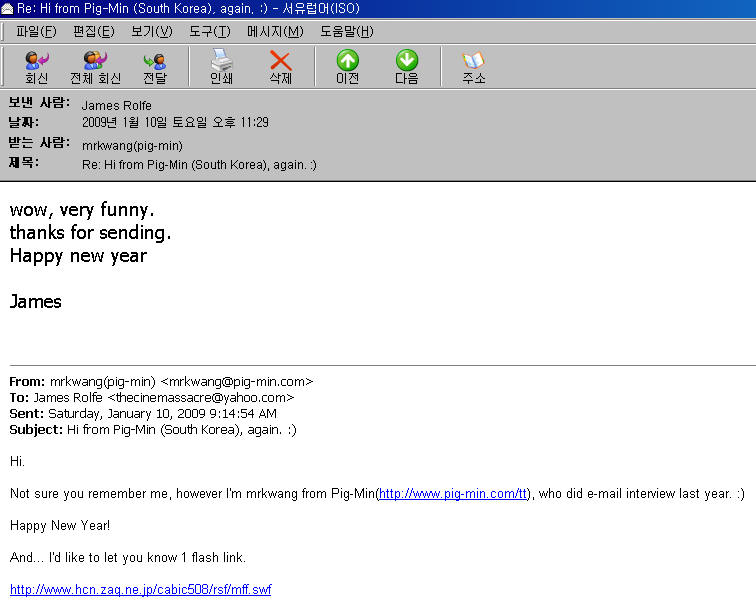Click the Reply (회신) toolbar icon
This screenshot has height=603, width=756.
click(x=37, y=67)
